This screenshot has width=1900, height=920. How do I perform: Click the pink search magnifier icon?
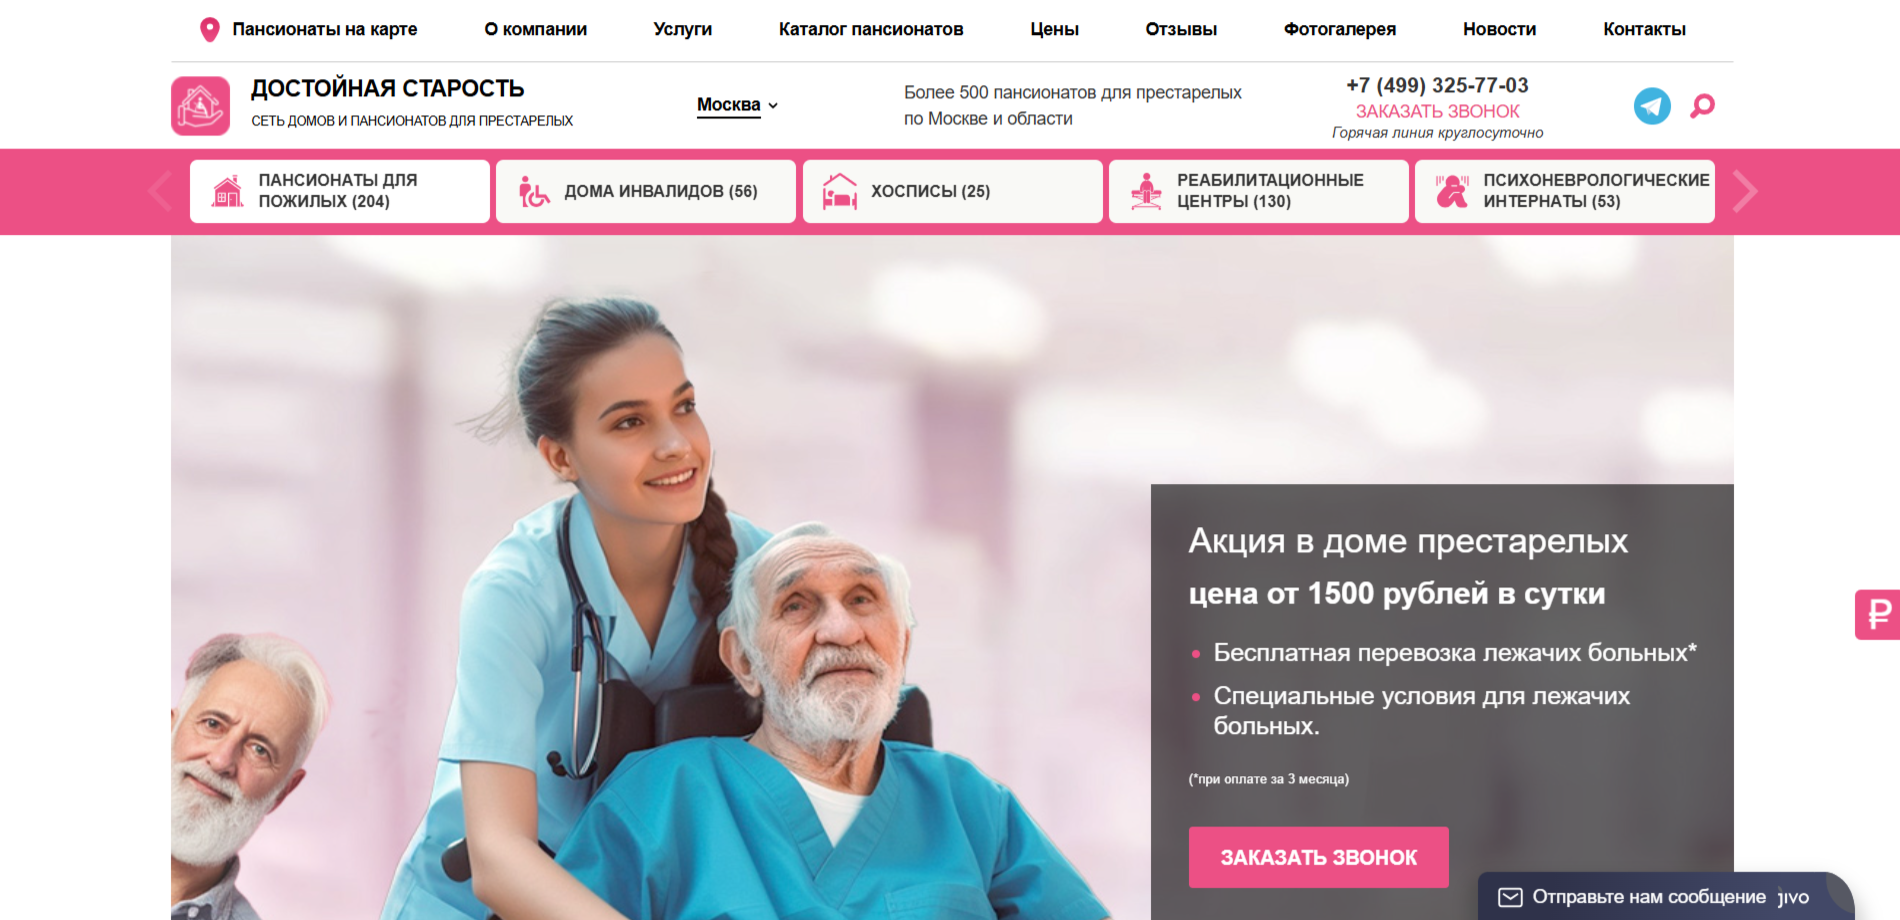(1702, 106)
